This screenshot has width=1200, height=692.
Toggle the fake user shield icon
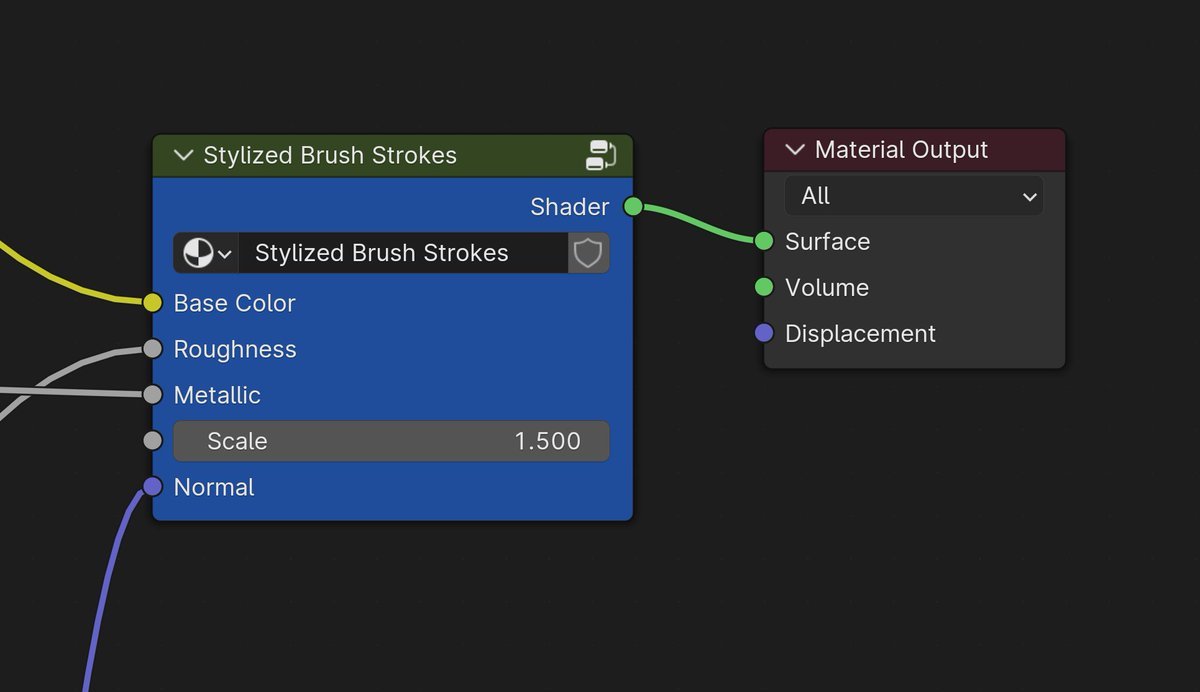pyautogui.click(x=588, y=253)
